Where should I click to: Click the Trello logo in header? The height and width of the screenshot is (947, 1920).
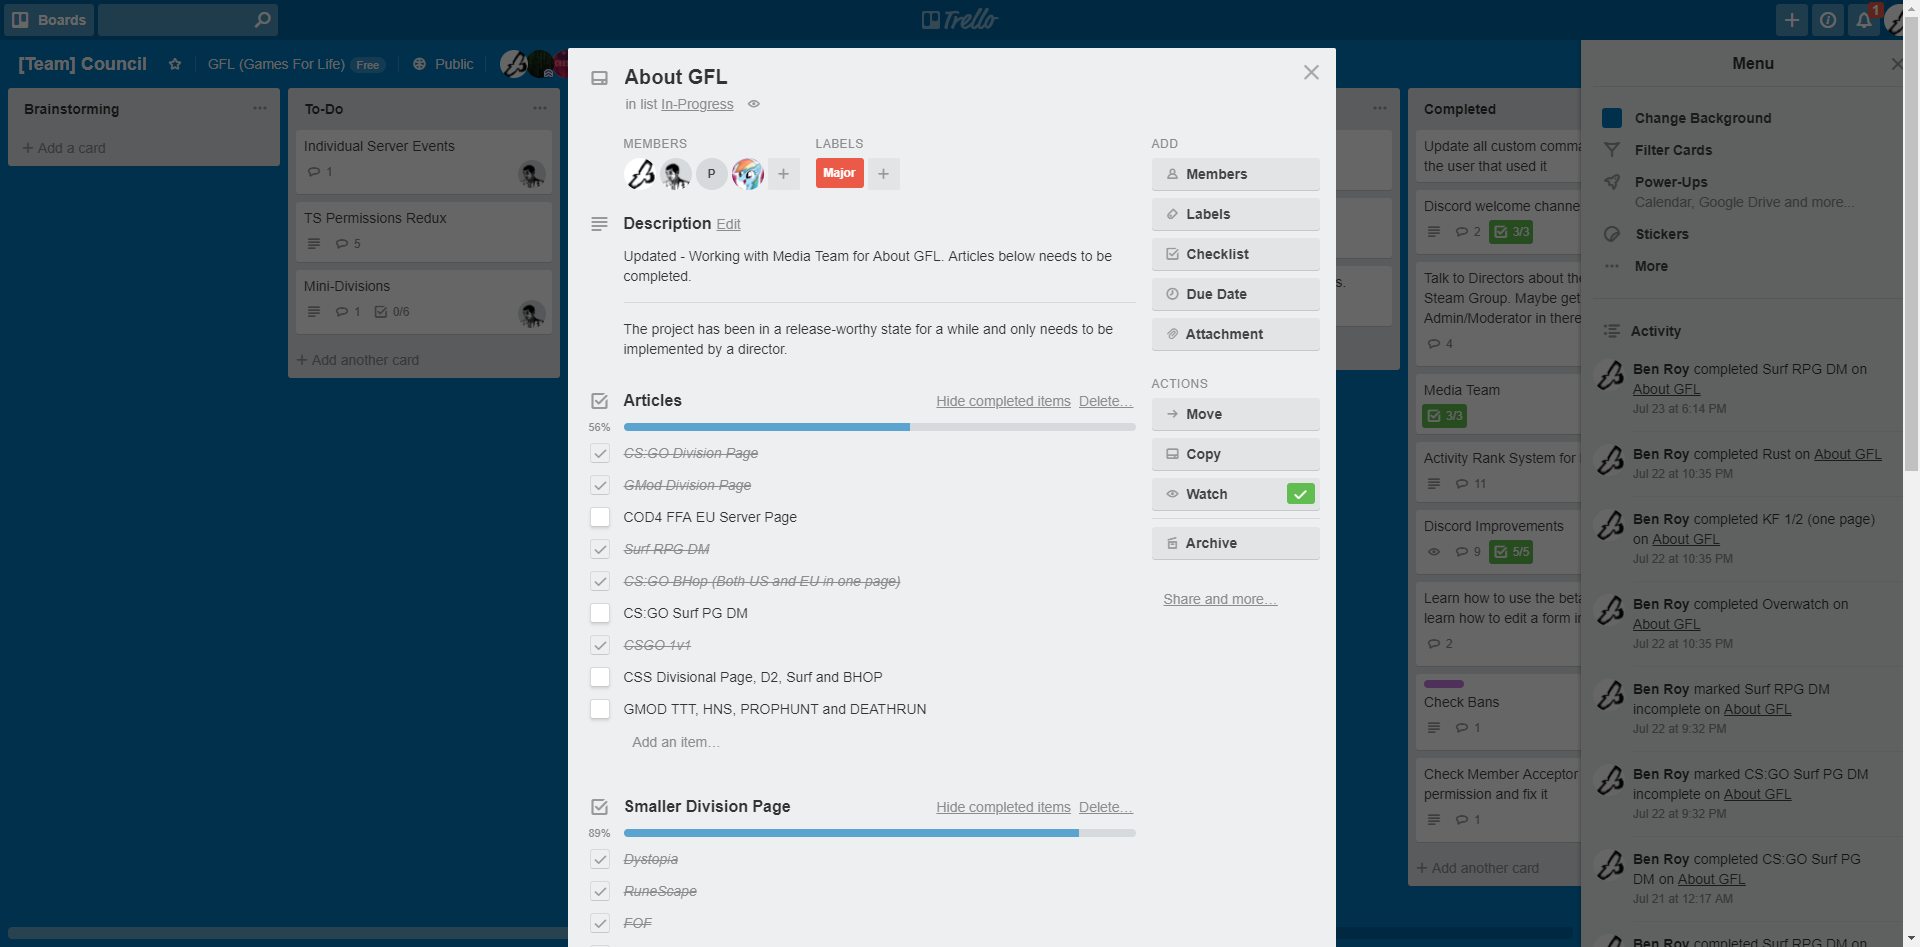pyautogui.click(x=959, y=20)
